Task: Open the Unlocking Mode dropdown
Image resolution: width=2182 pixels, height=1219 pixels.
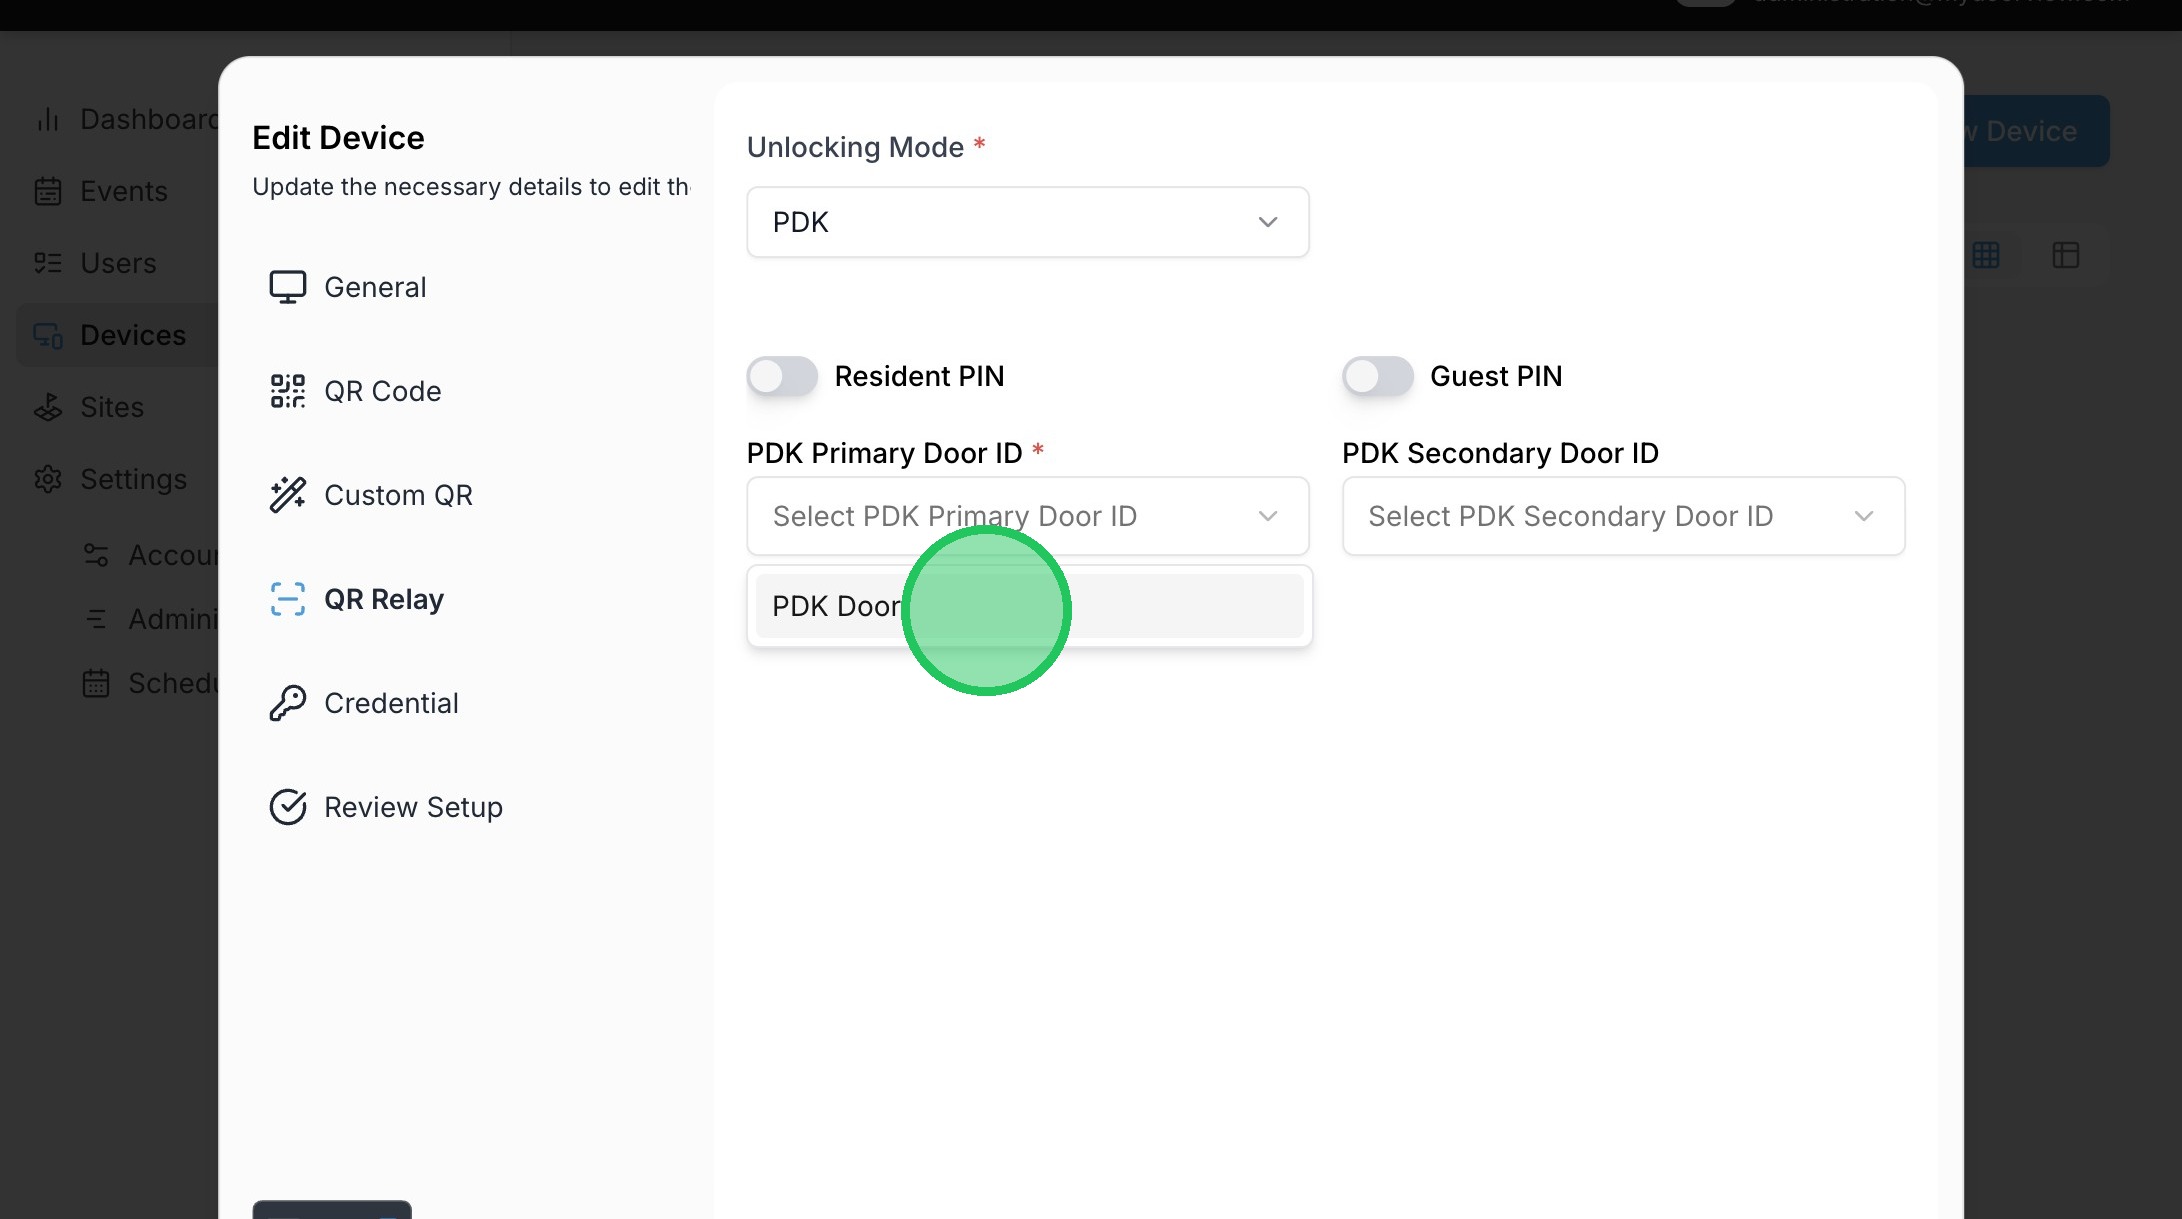Action: [x=1027, y=222]
